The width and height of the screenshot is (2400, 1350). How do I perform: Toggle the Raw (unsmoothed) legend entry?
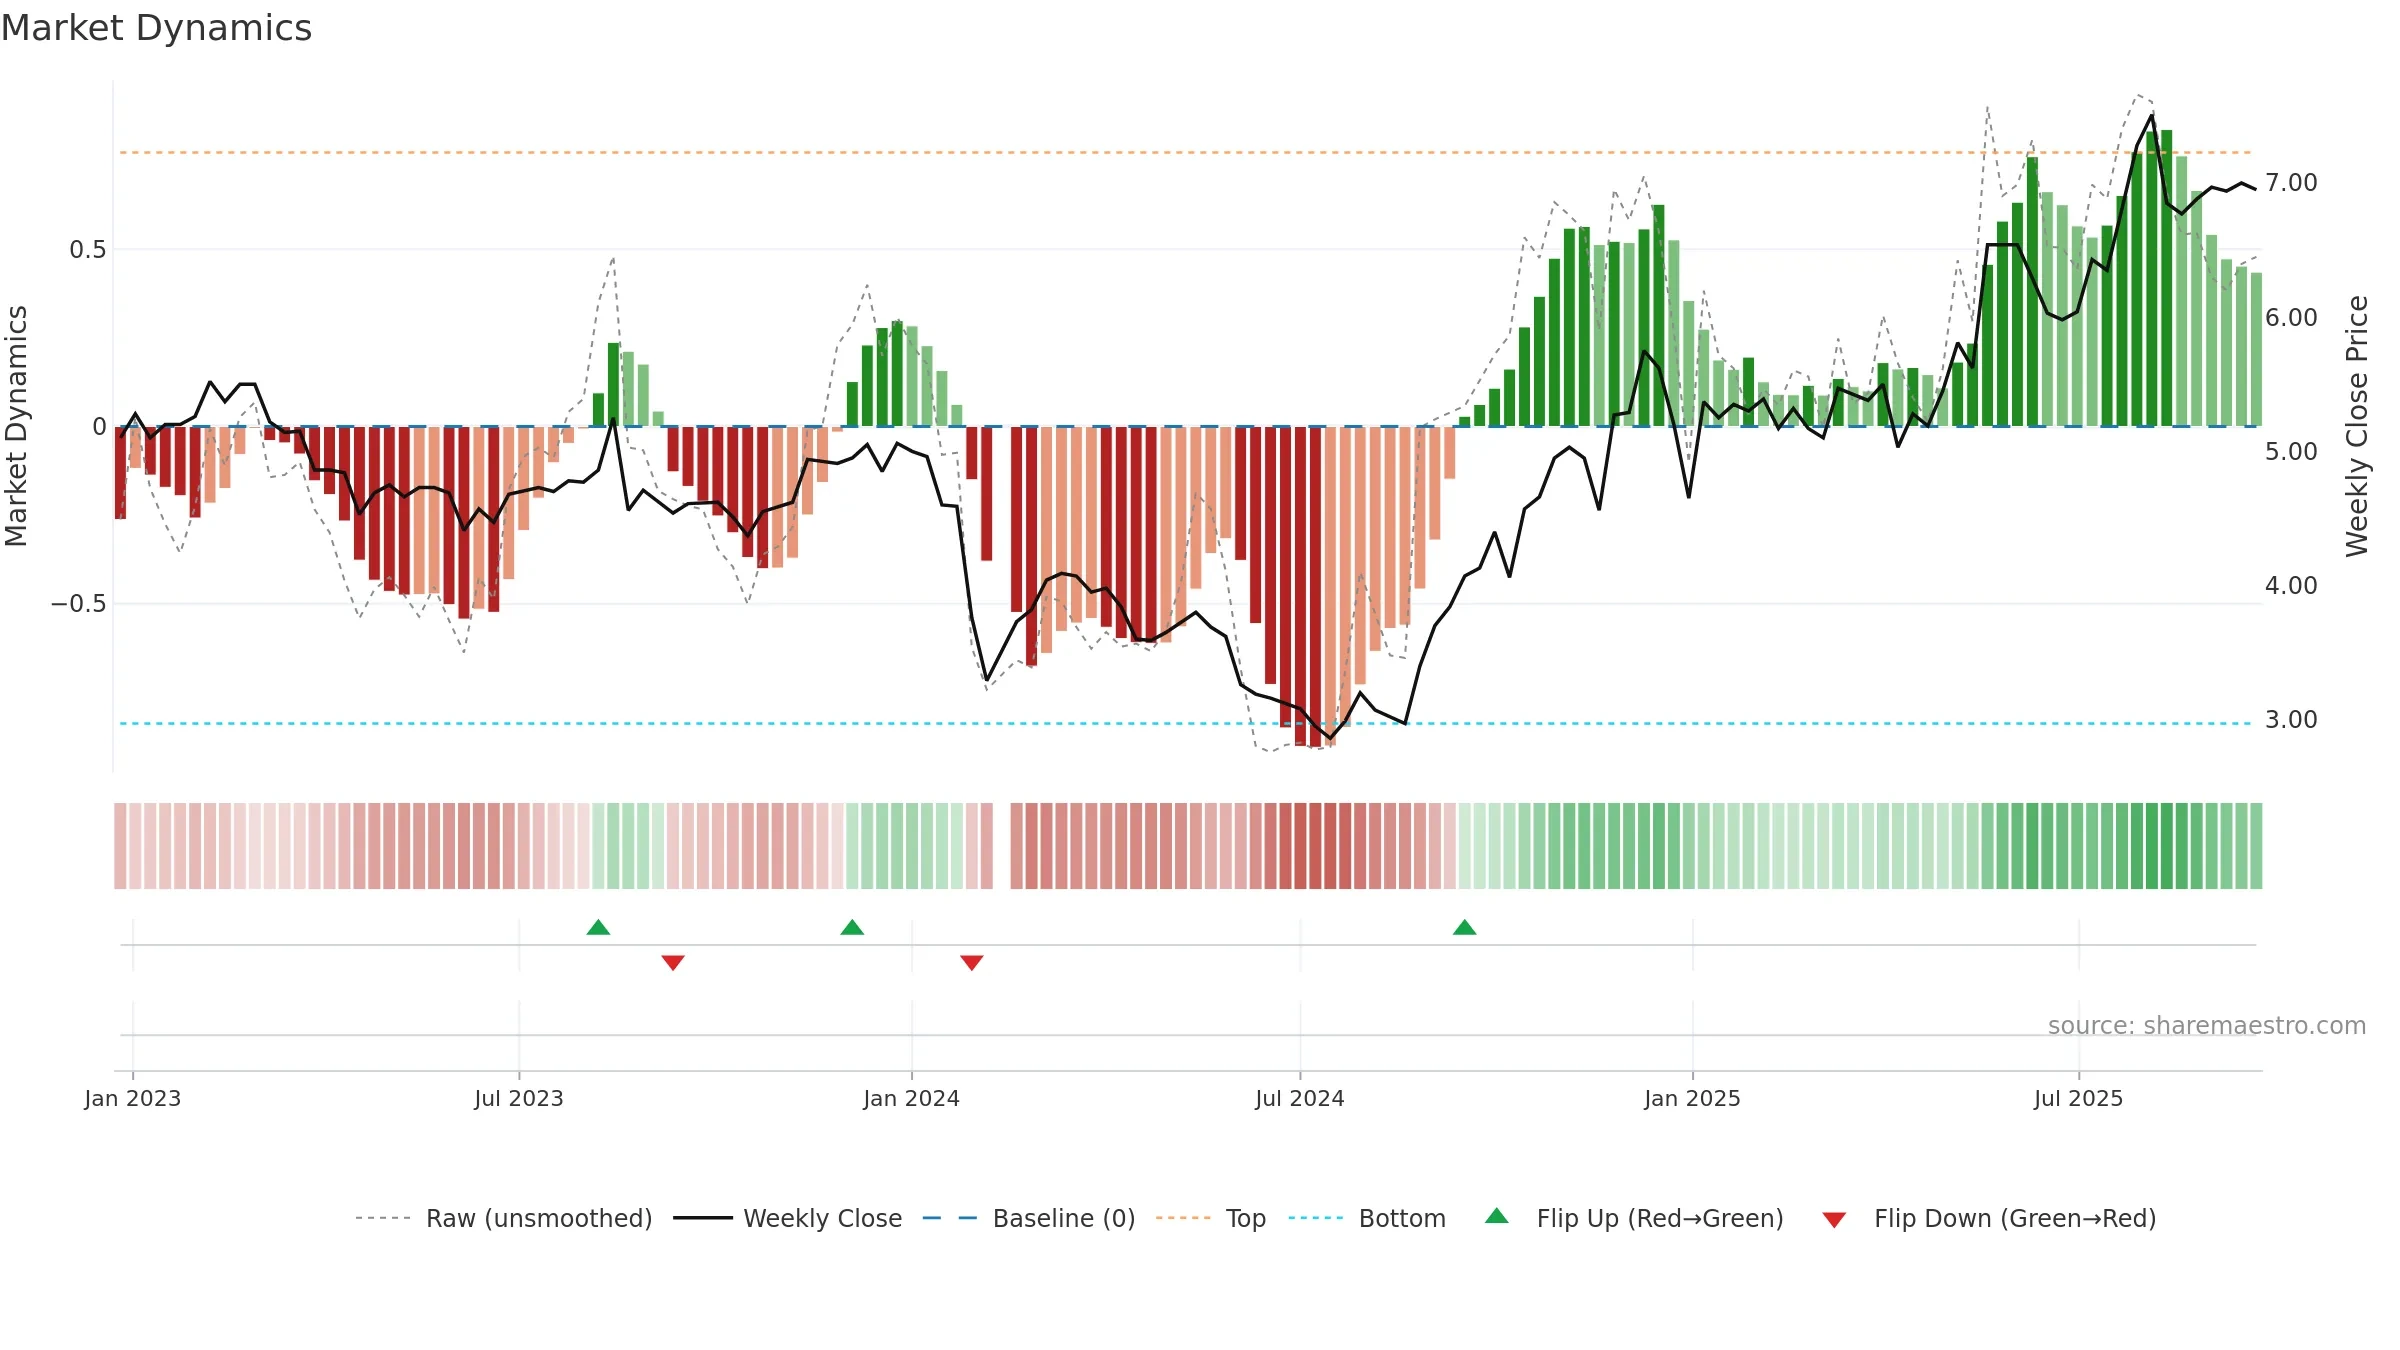[503, 1218]
